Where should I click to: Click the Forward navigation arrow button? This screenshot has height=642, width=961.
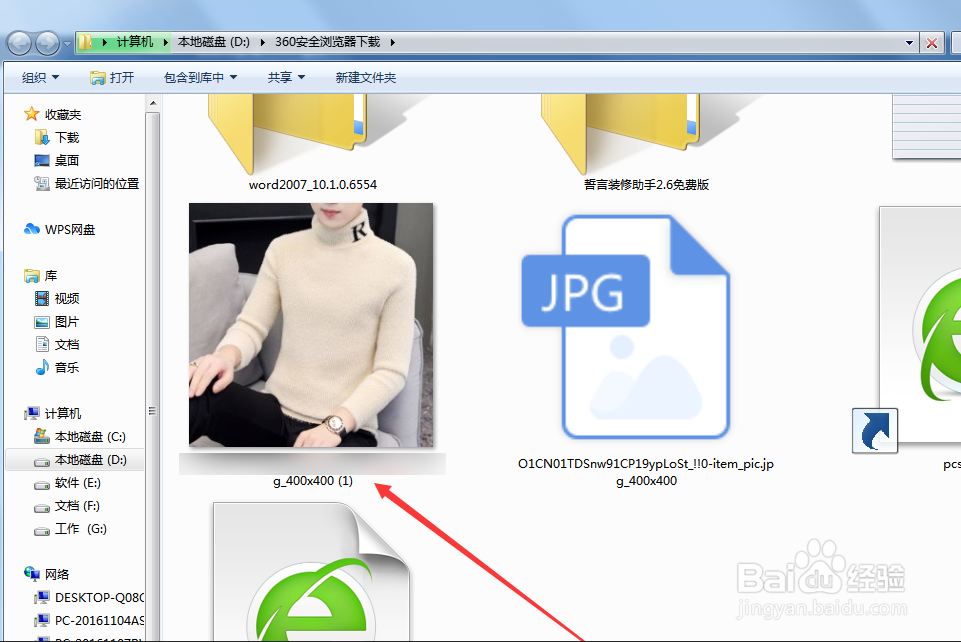(48, 43)
